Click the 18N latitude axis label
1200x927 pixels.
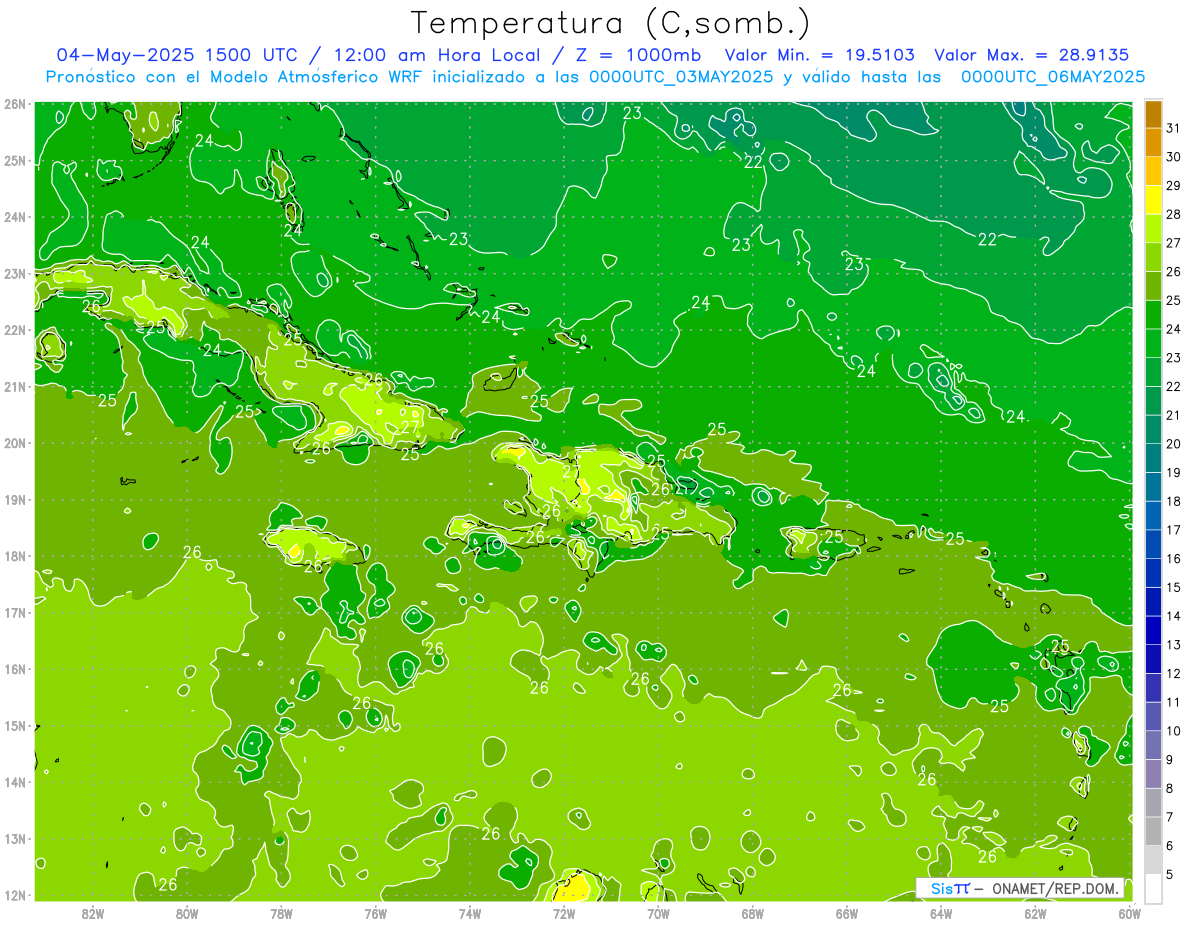15,556
